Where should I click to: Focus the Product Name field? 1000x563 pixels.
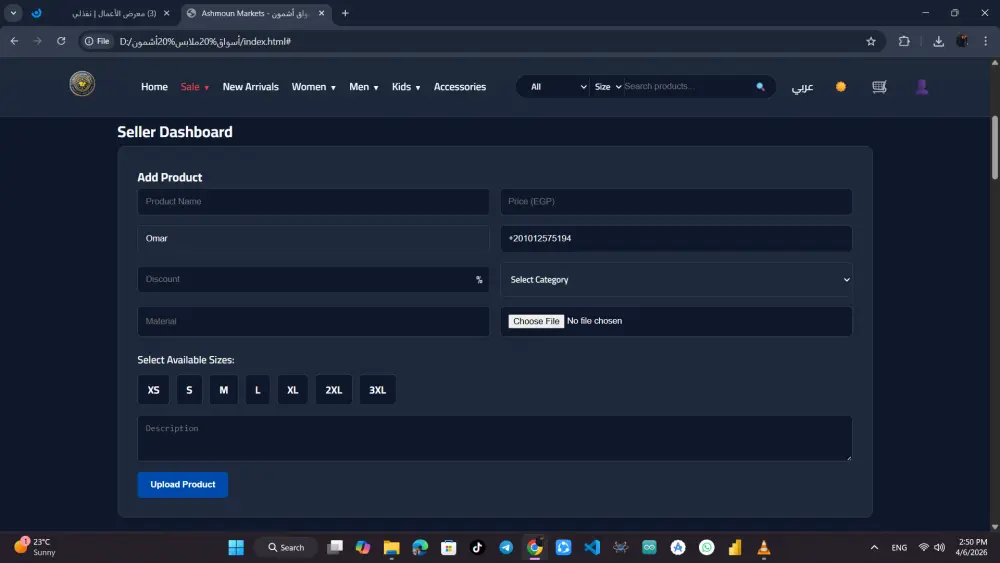pyautogui.click(x=313, y=201)
